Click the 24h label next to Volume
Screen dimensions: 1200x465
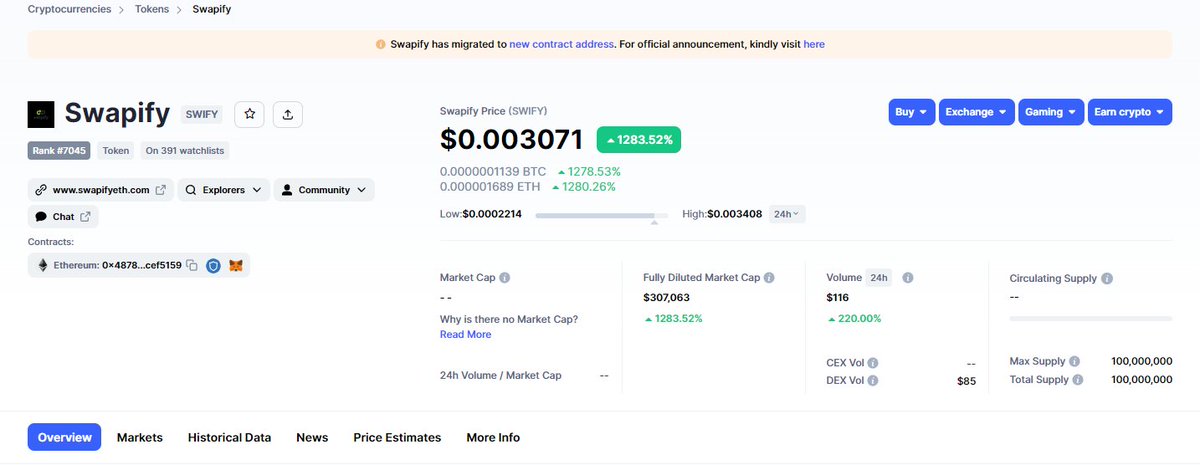879,278
